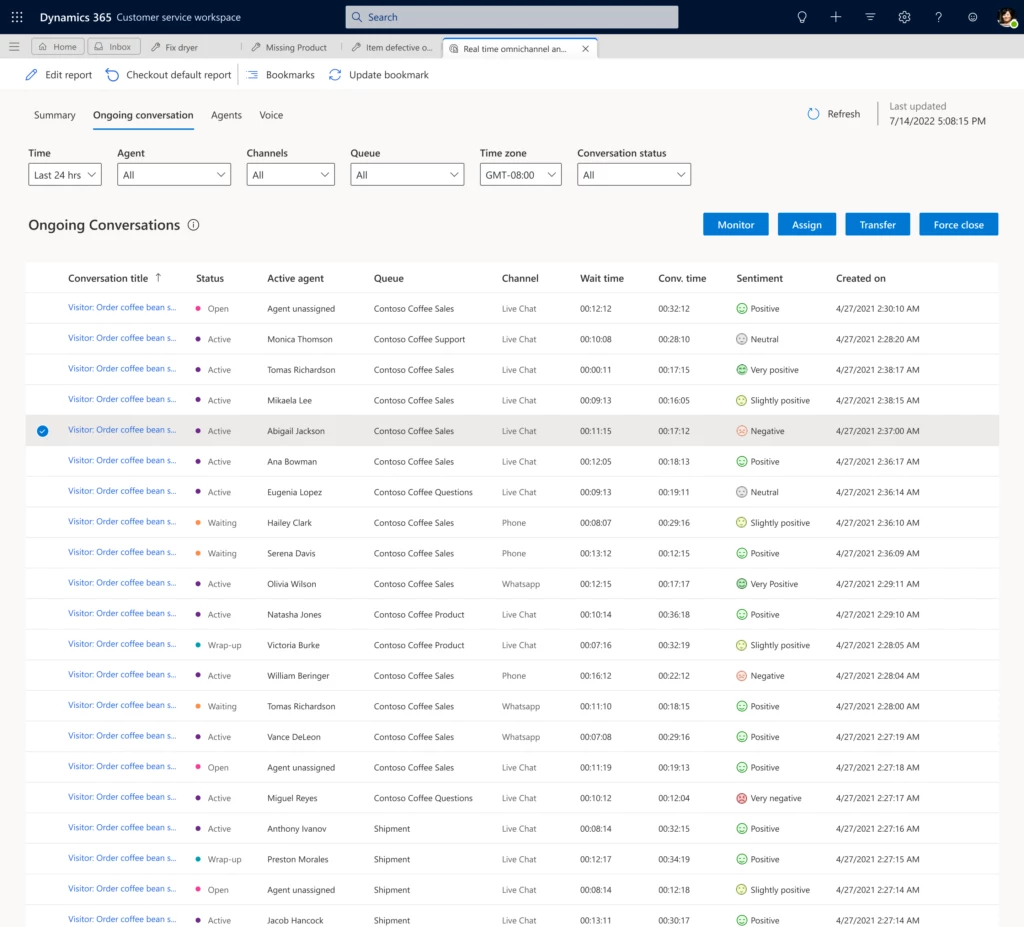Switch to the Agents tab

click(x=226, y=115)
